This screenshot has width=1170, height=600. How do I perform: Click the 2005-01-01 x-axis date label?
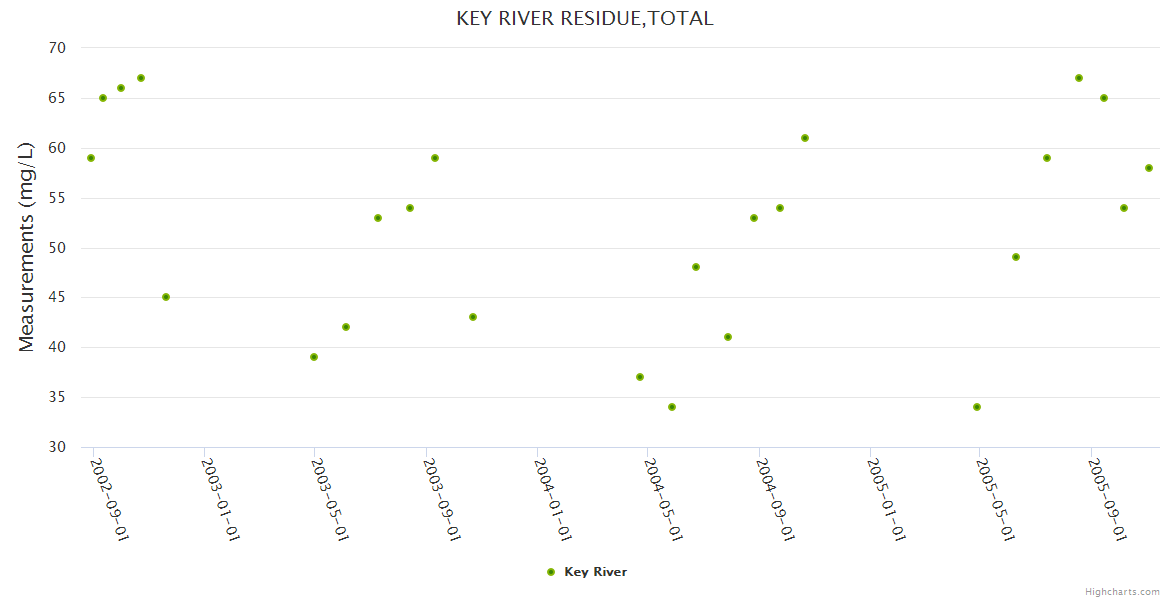pyautogui.click(x=886, y=499)
